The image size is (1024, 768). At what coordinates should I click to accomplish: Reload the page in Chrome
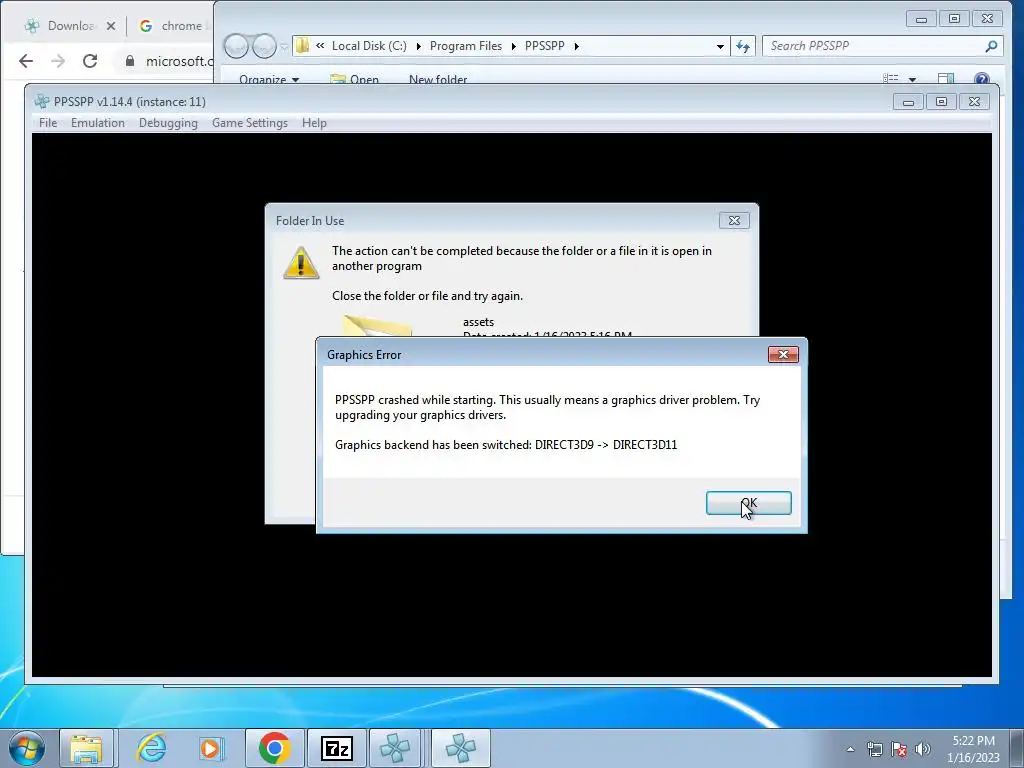90,61
